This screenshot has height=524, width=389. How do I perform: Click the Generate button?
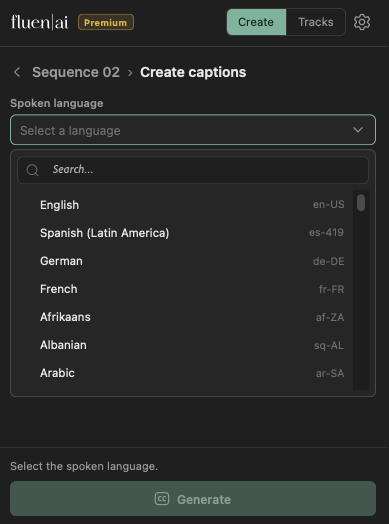193,499
